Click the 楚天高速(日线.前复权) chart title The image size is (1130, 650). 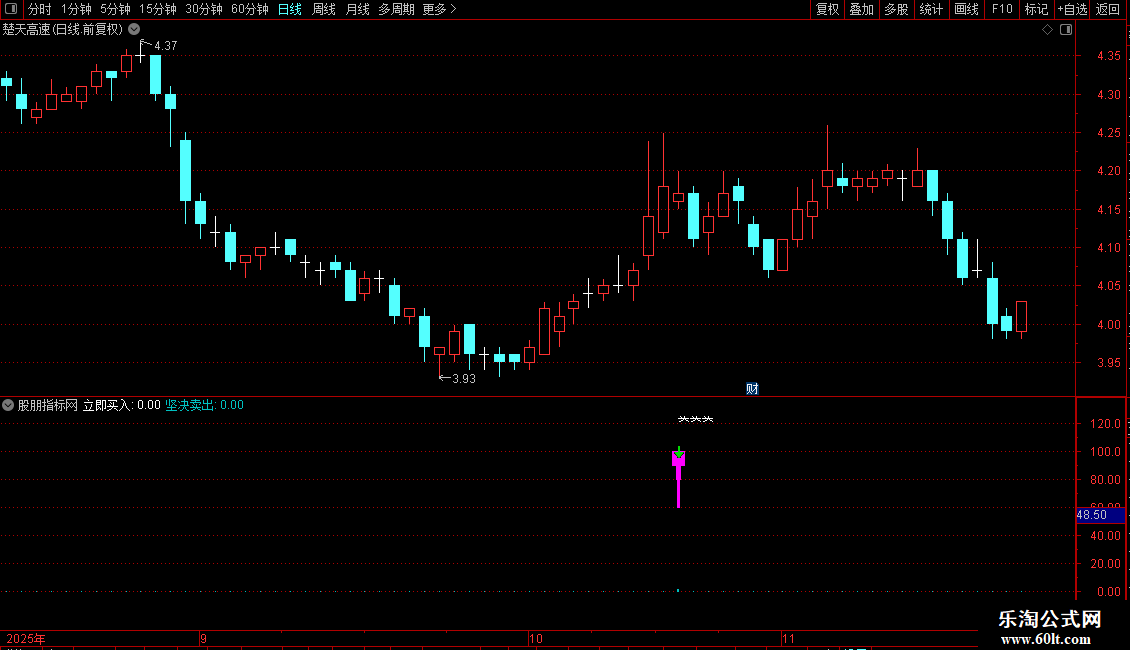tap(63, 29)
